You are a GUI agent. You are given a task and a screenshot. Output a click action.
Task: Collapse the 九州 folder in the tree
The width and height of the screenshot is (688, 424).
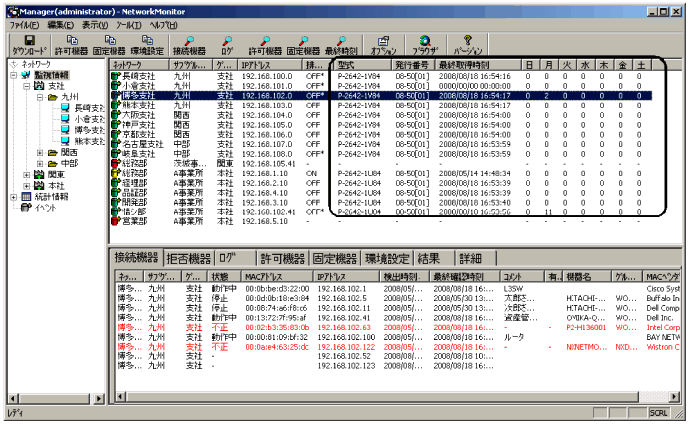(x=40, y=98)
